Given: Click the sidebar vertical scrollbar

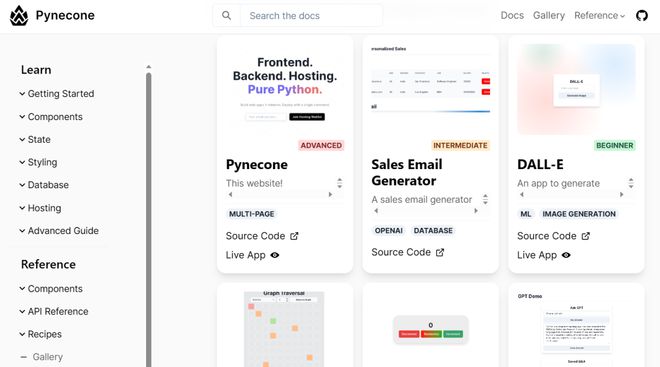Looking at the screenshot, I should pos(149,219).
